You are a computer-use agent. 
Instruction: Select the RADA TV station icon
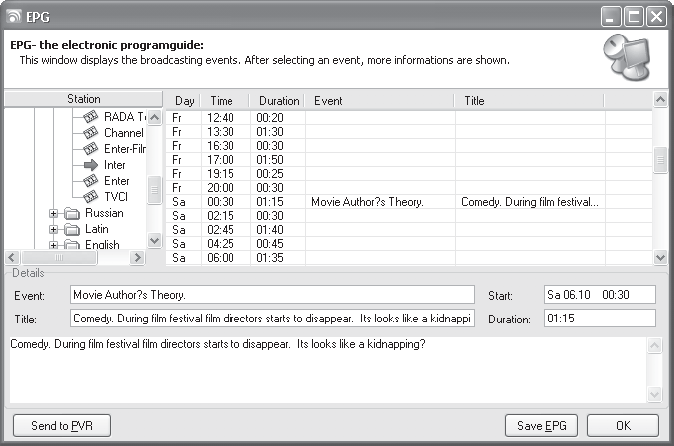[90, 116]
